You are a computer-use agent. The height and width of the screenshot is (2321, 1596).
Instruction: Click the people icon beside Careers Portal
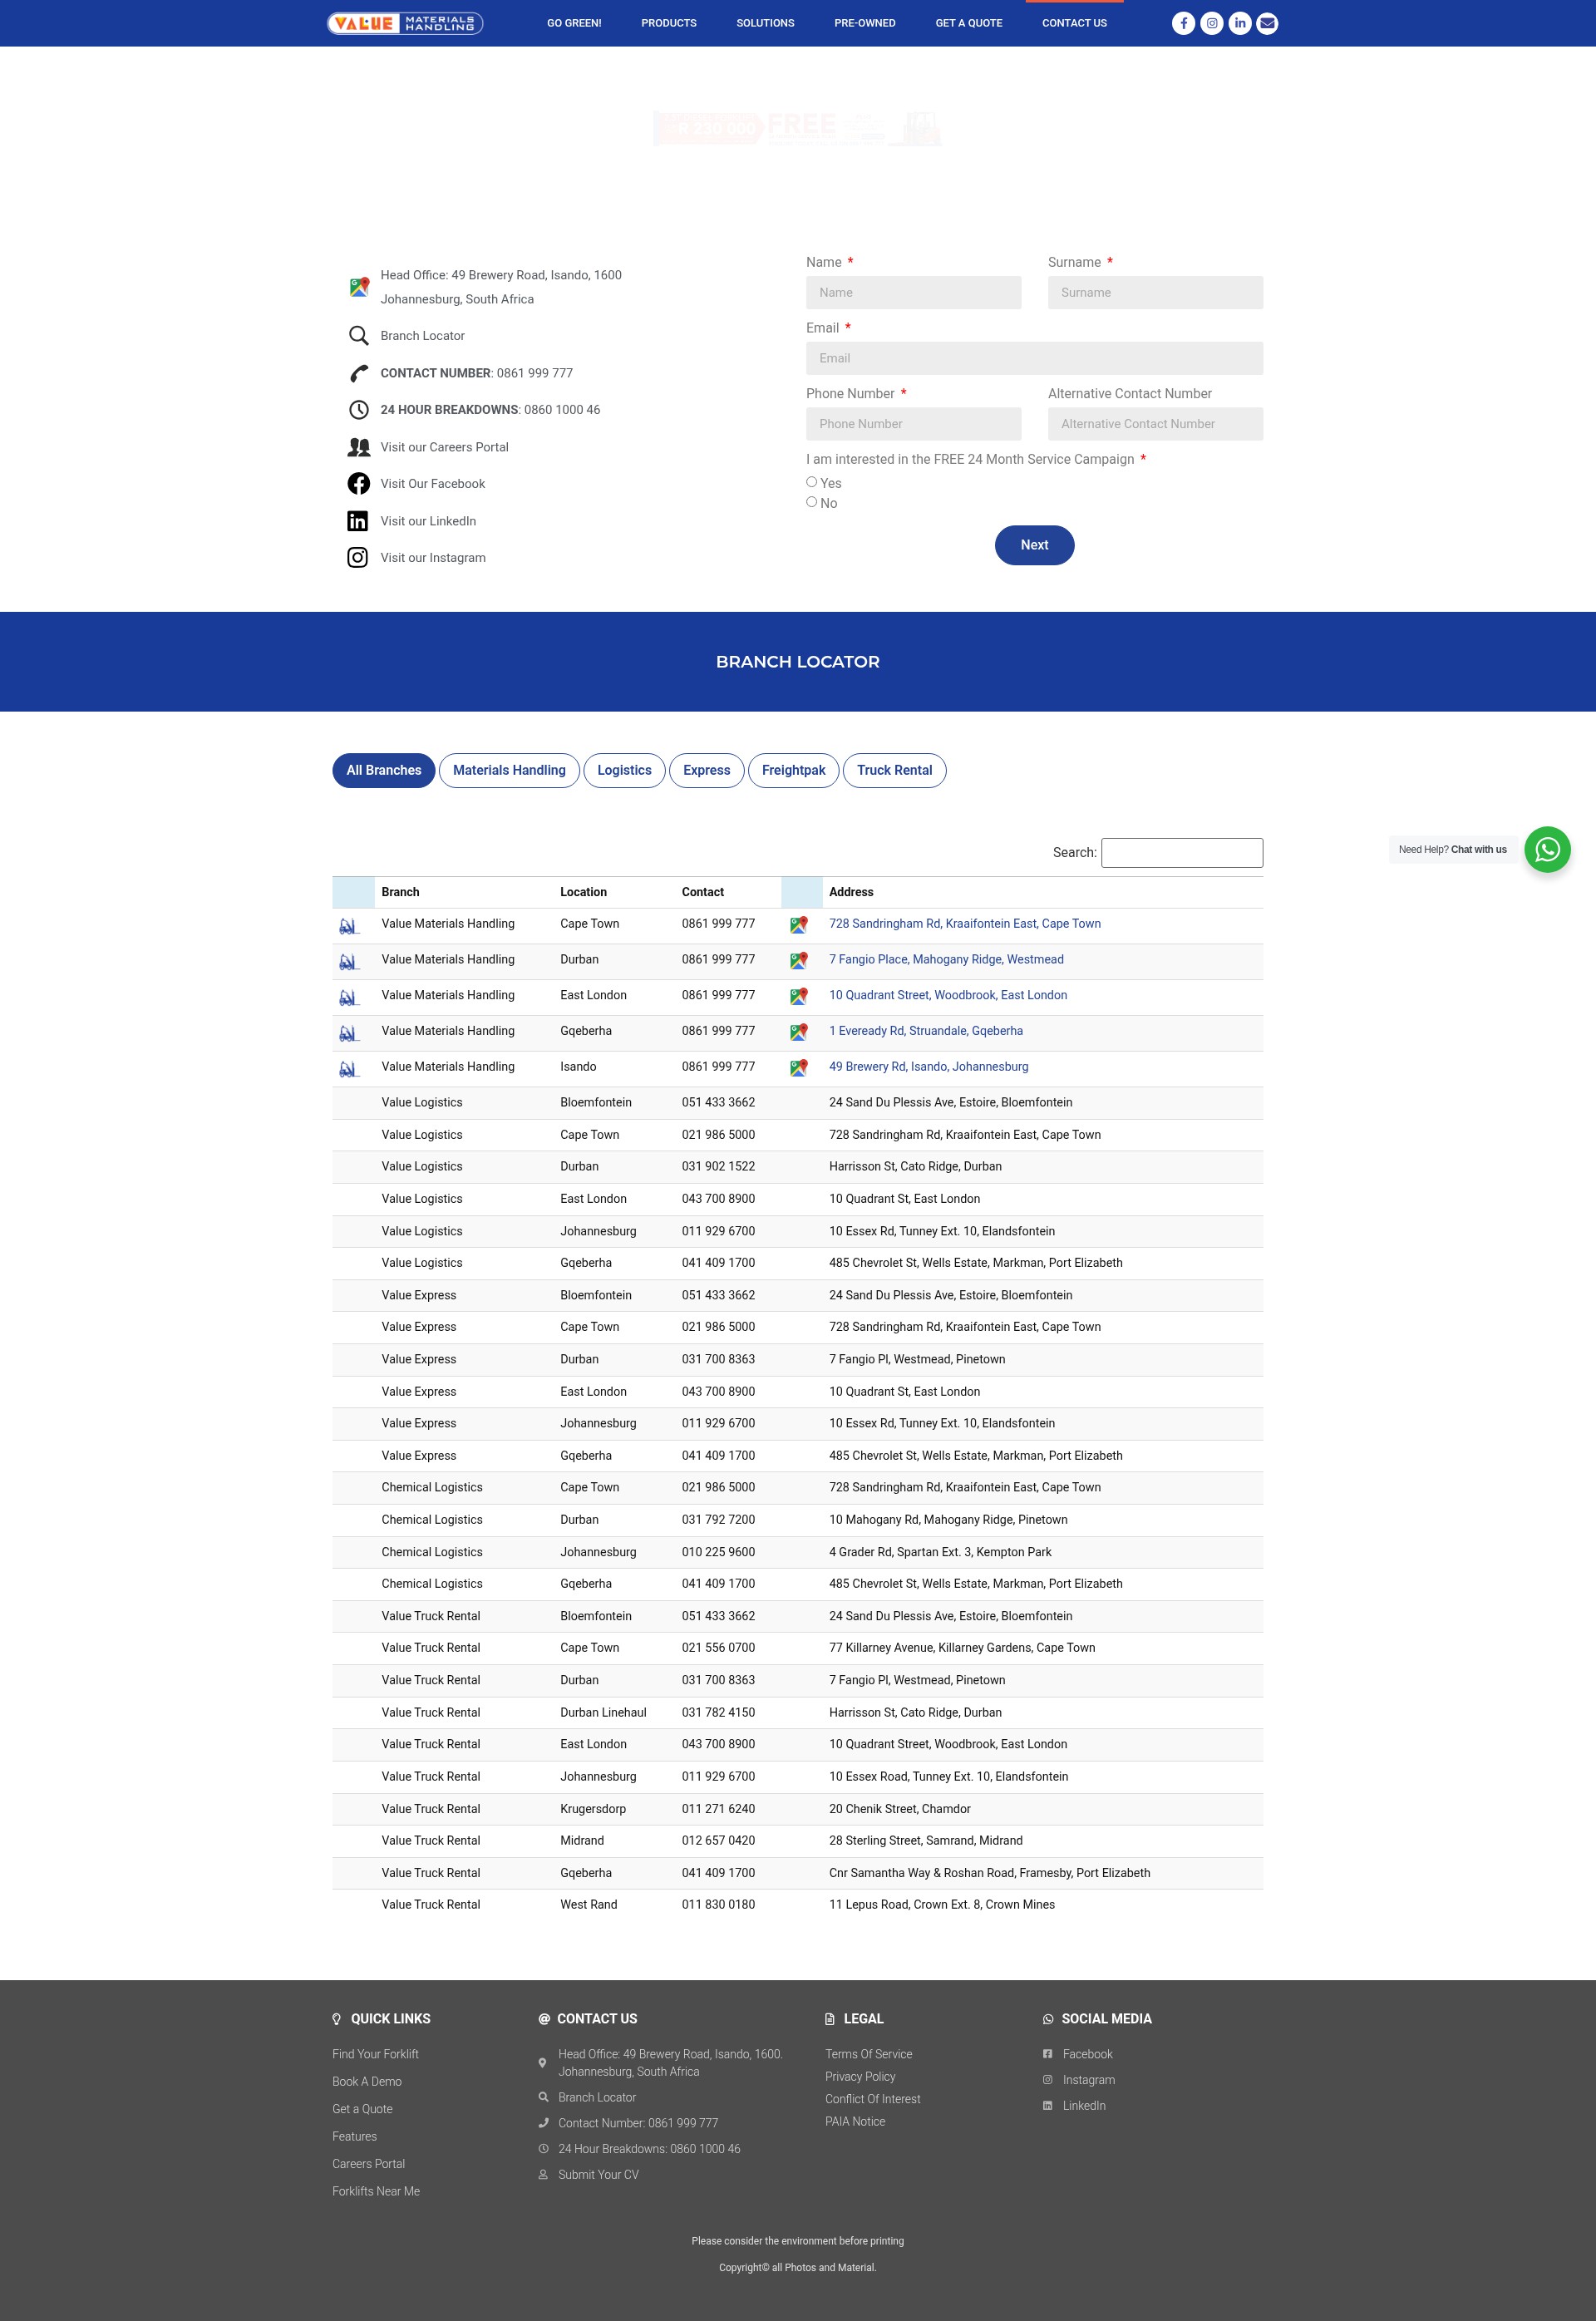(x=358, y=447)
